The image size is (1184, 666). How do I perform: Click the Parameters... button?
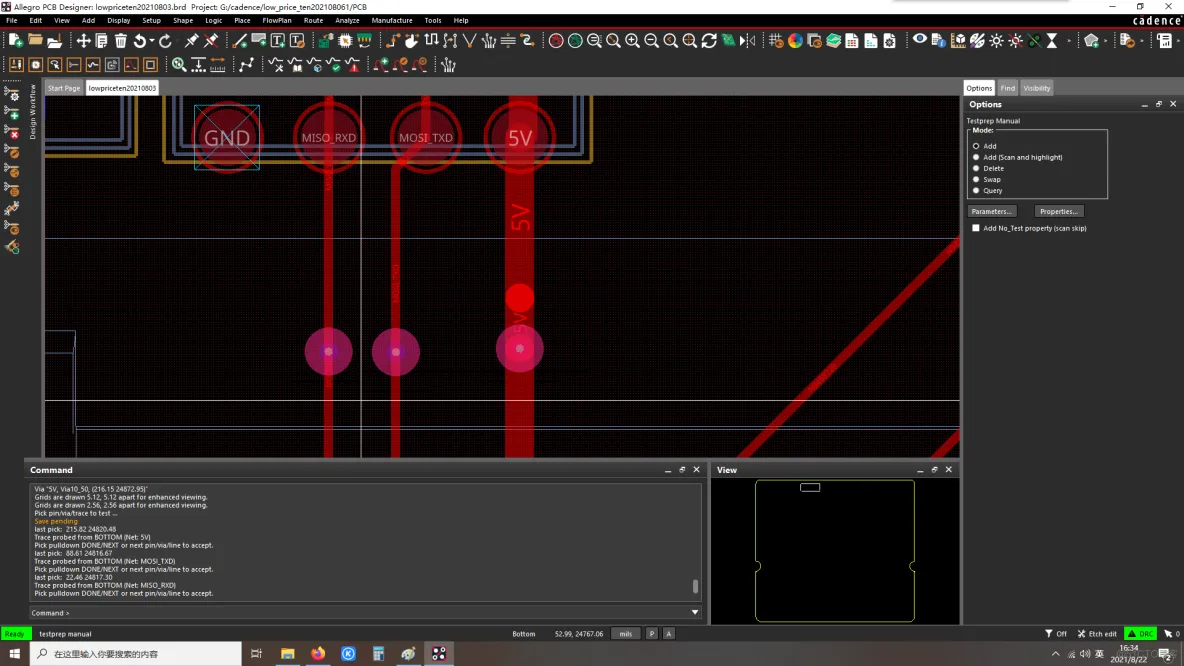[x=991, y=211]
